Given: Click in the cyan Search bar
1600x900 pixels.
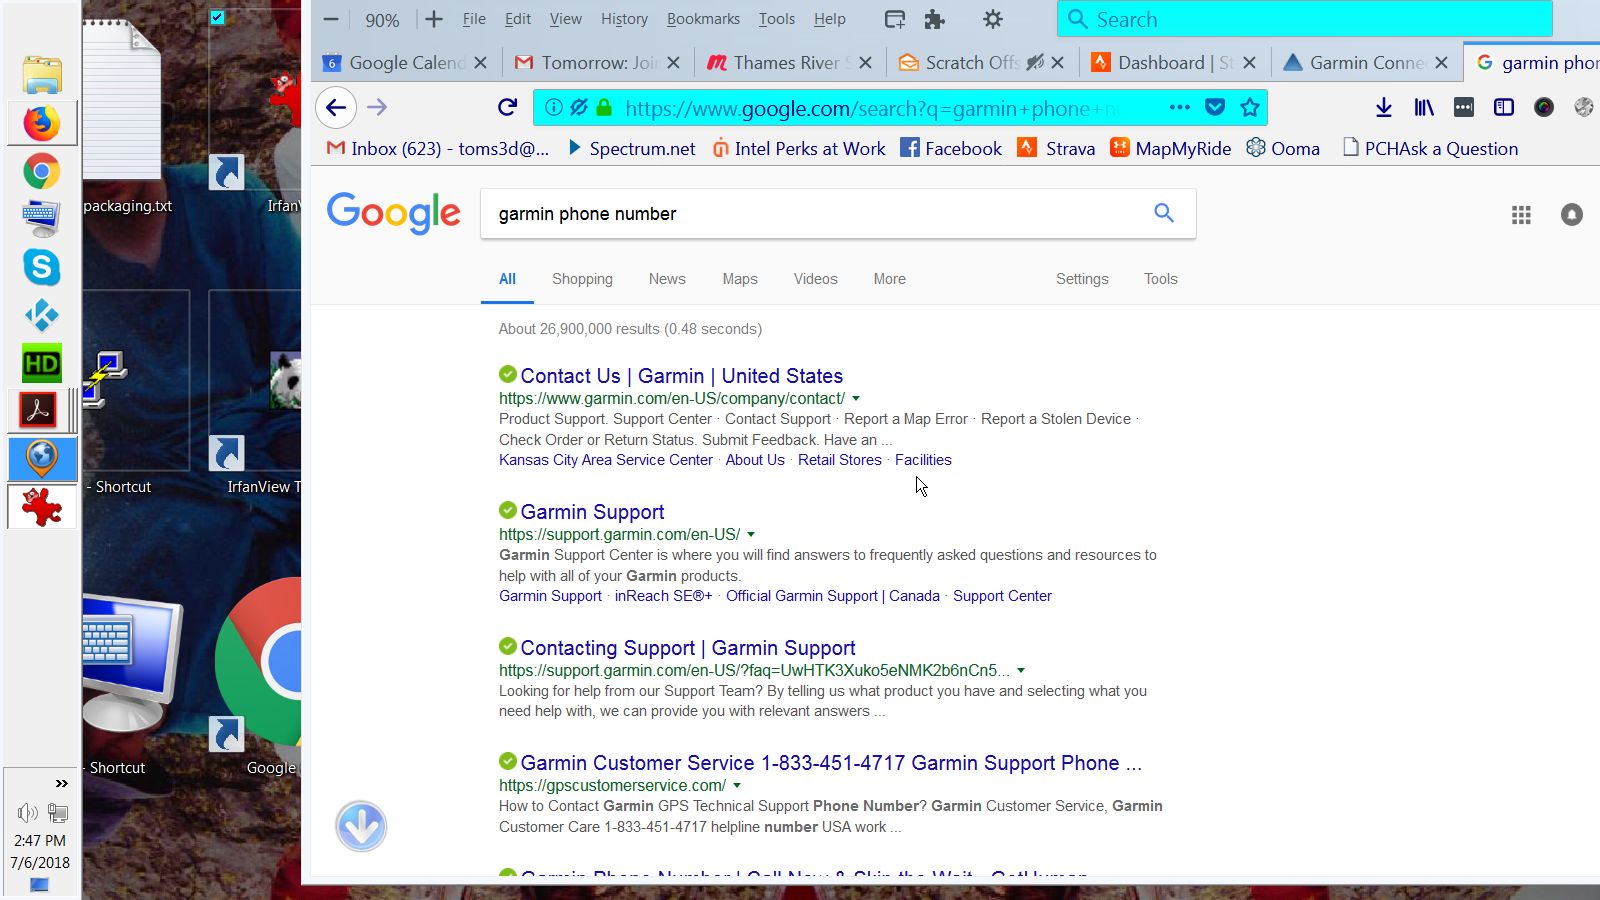Looking at the screenshot, I should click(x=1304, y=19).
